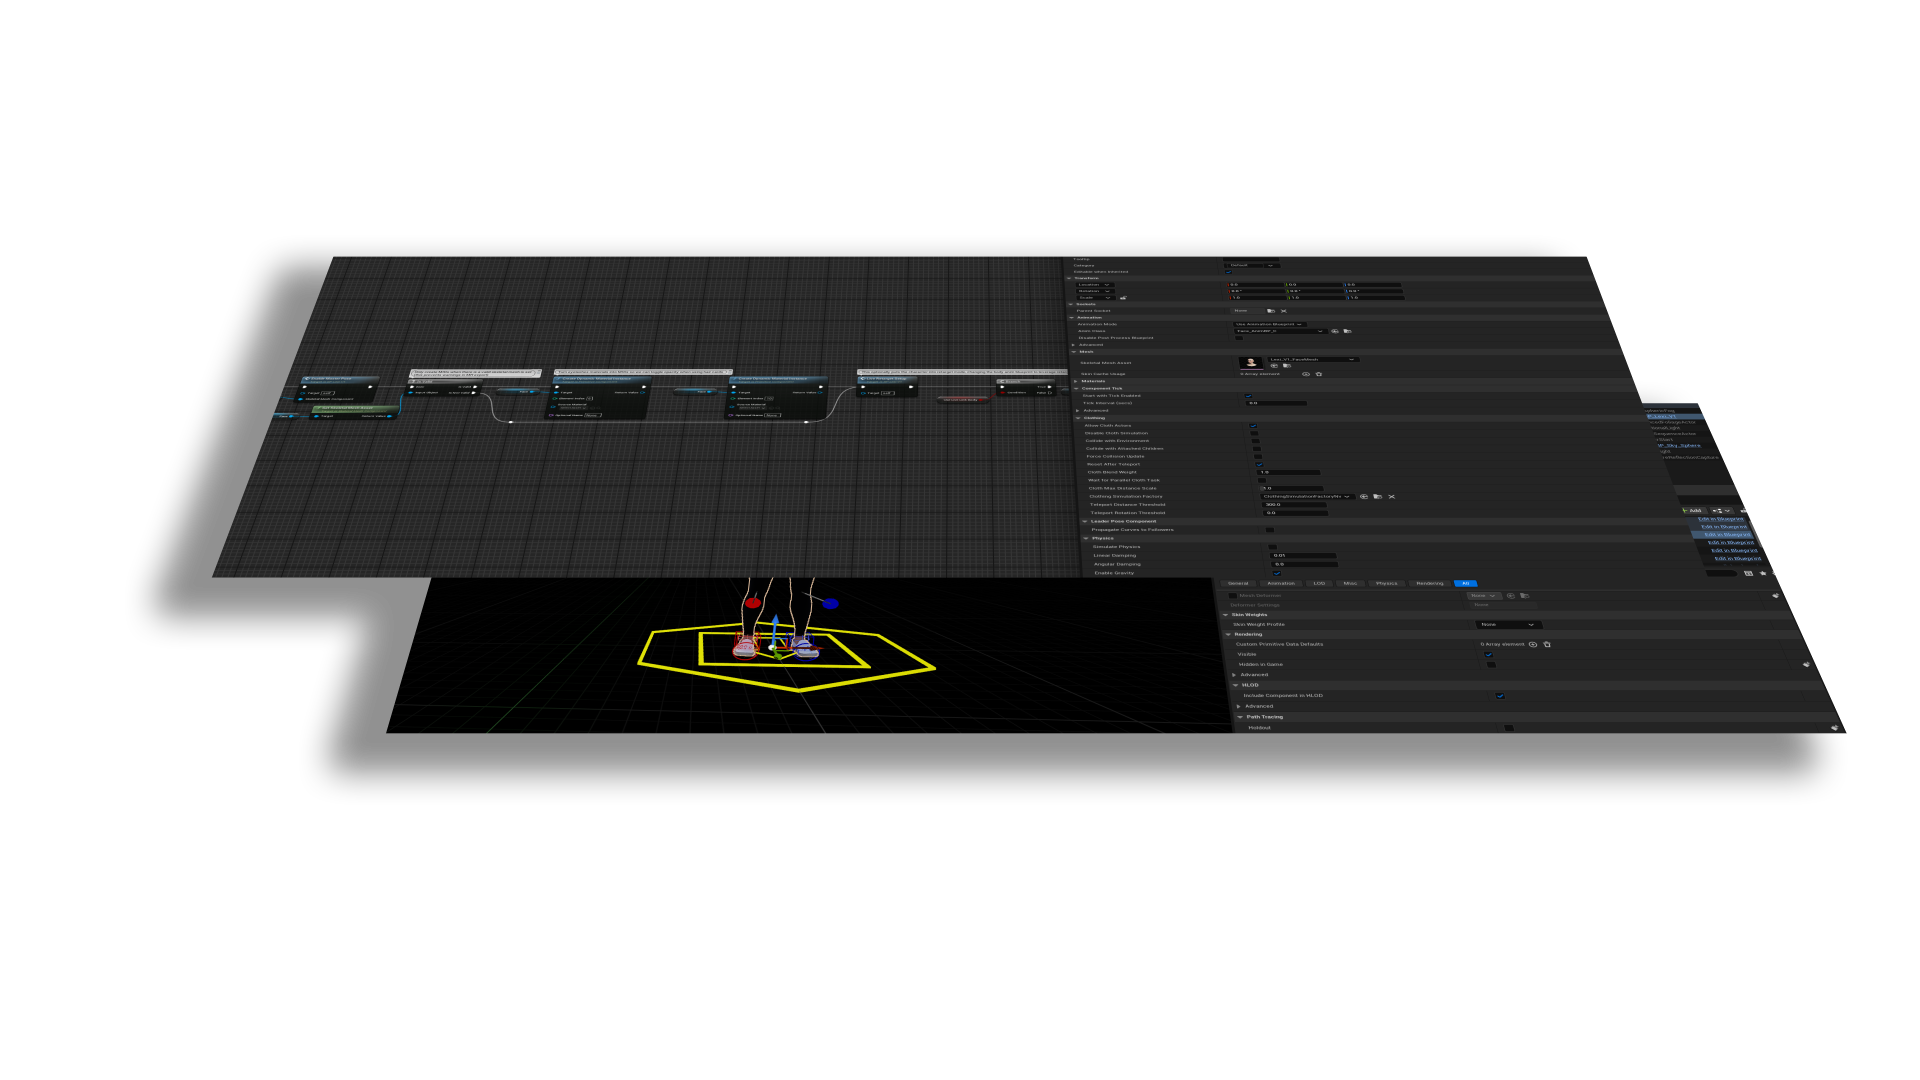Click the skeletal mesh asset thumbnail
This screenshot has height=1080, width=1920.
point(1251,363)
